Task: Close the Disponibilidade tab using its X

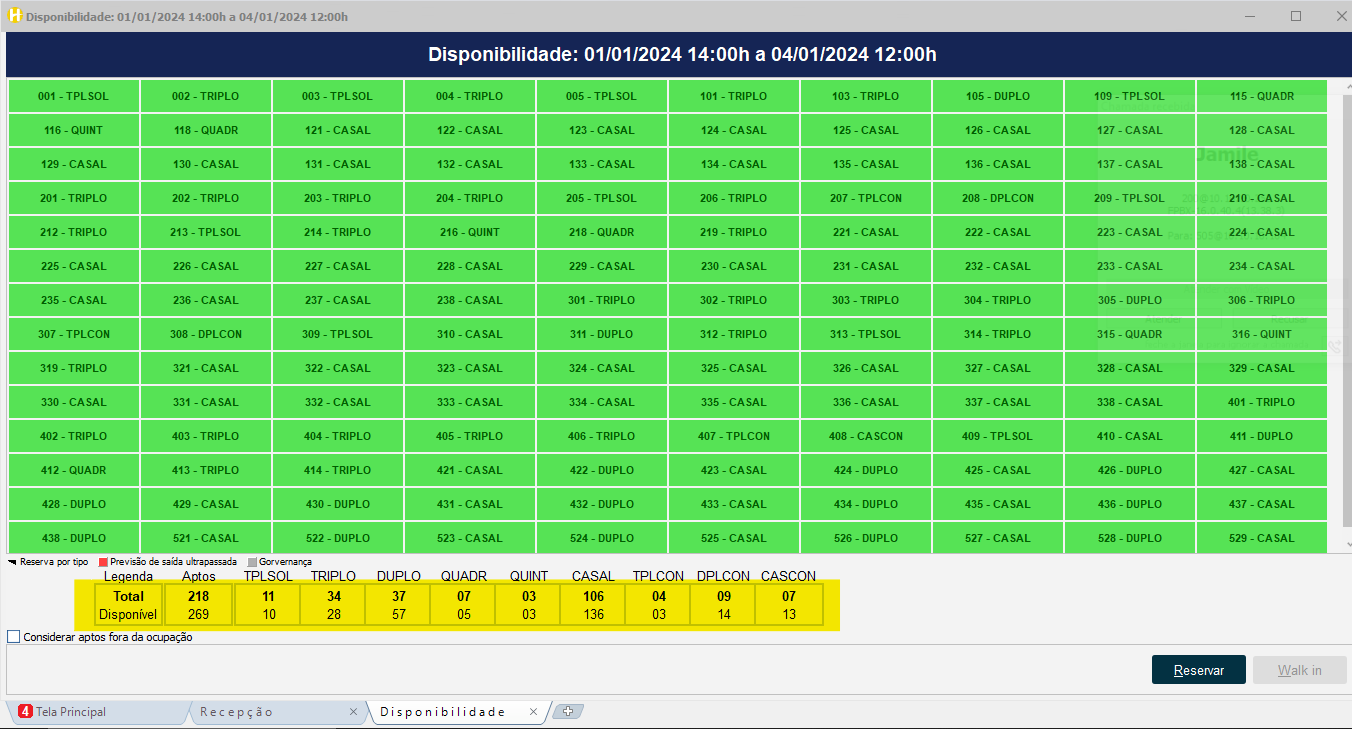Action: point(534,712)
